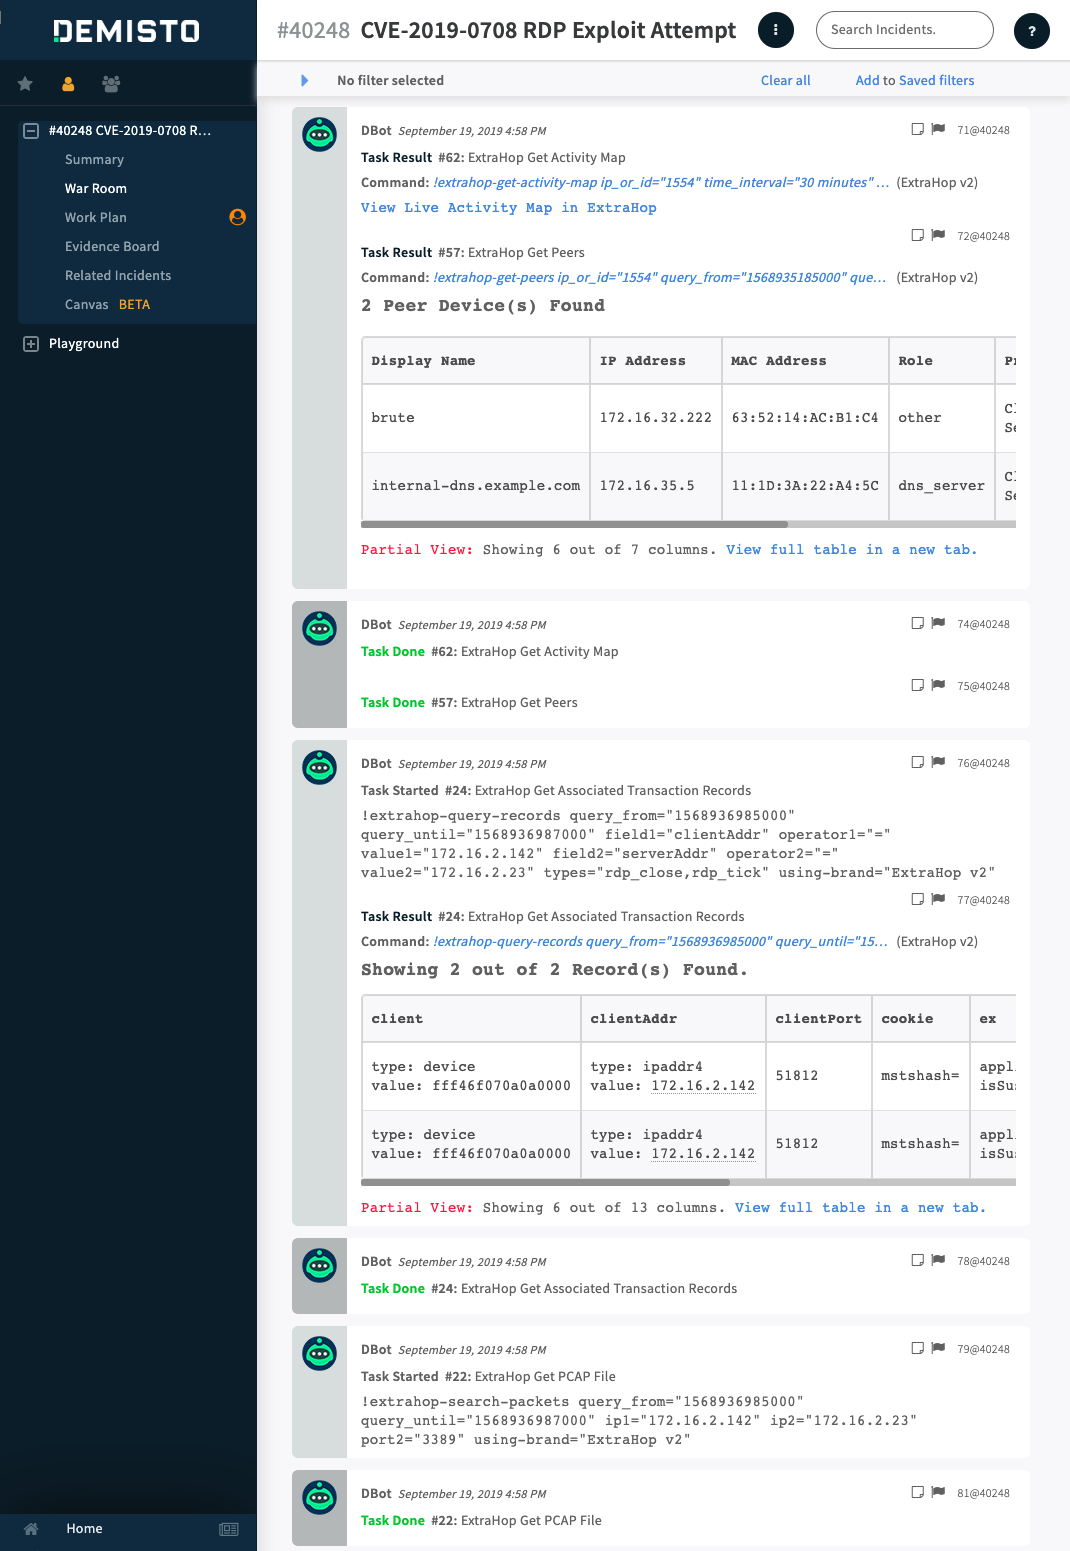The width and height of the screenshot is (1070, 1551).
Task: Toggle note checkbox for entry 78@40248
Action: pyautogui.click(x=917, y=1260)
